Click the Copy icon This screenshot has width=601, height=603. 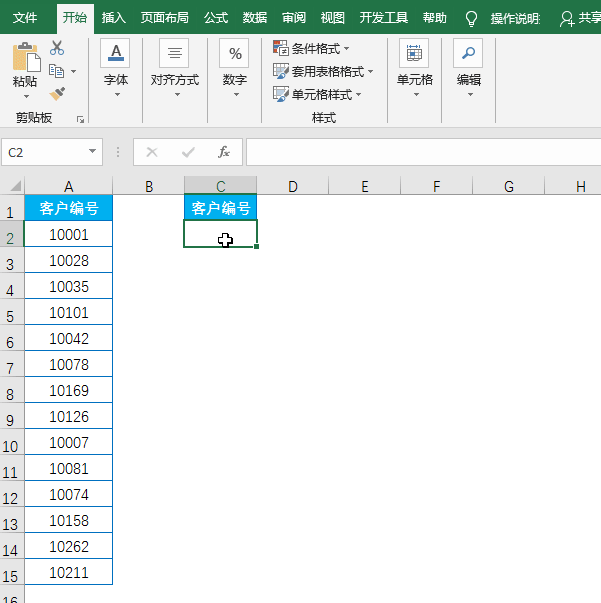57,71
